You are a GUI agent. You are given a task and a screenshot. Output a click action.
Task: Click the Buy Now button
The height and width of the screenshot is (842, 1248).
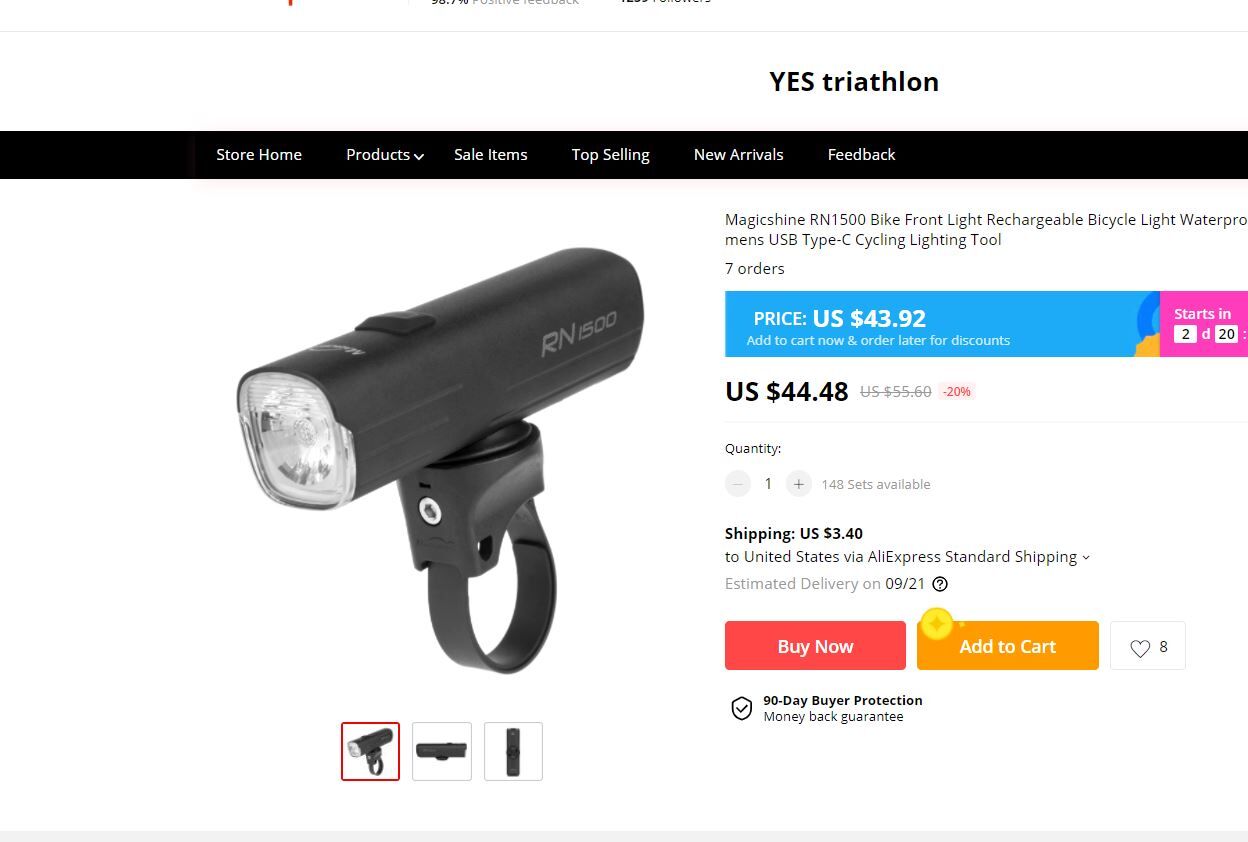(815, 646)
